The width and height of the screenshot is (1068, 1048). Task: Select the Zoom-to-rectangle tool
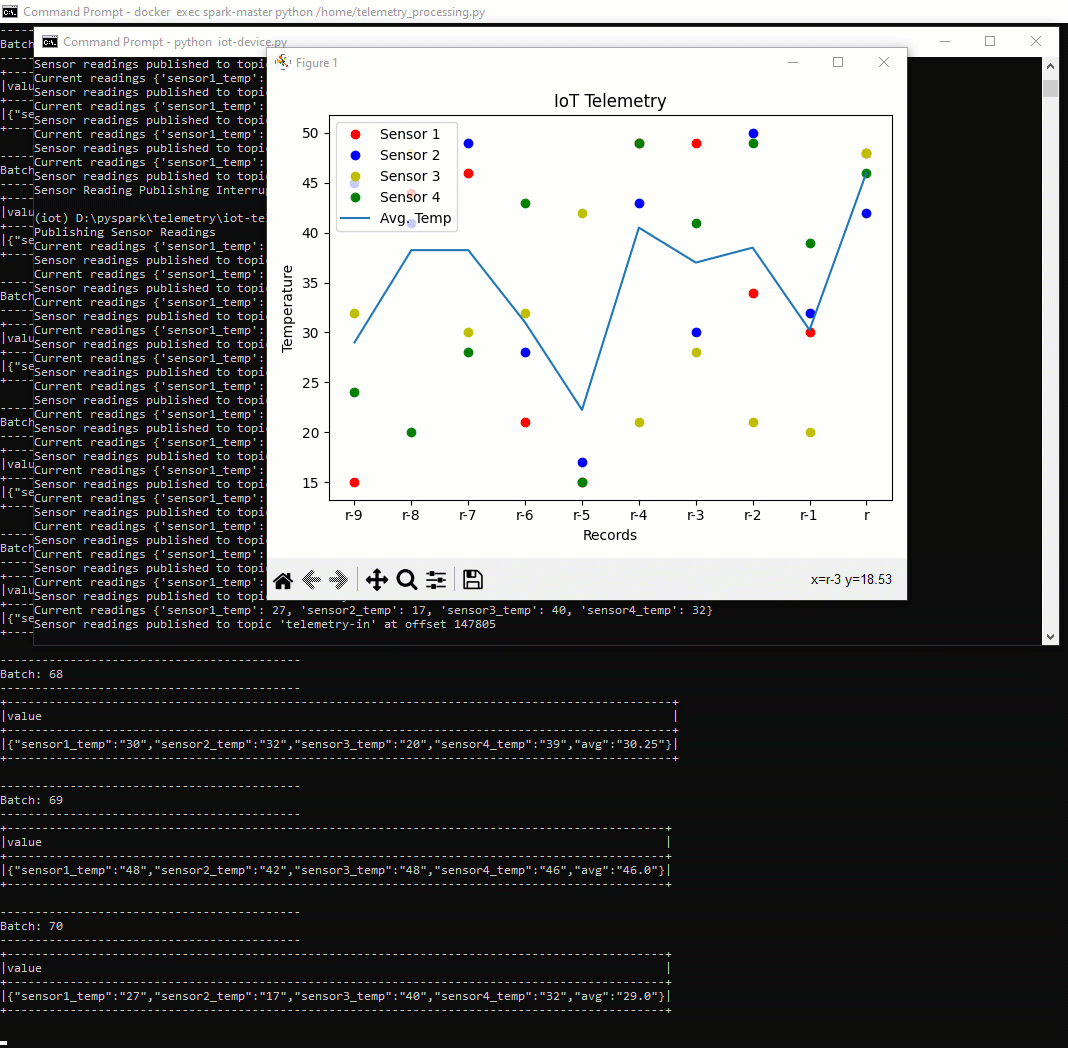coord(406,579)
